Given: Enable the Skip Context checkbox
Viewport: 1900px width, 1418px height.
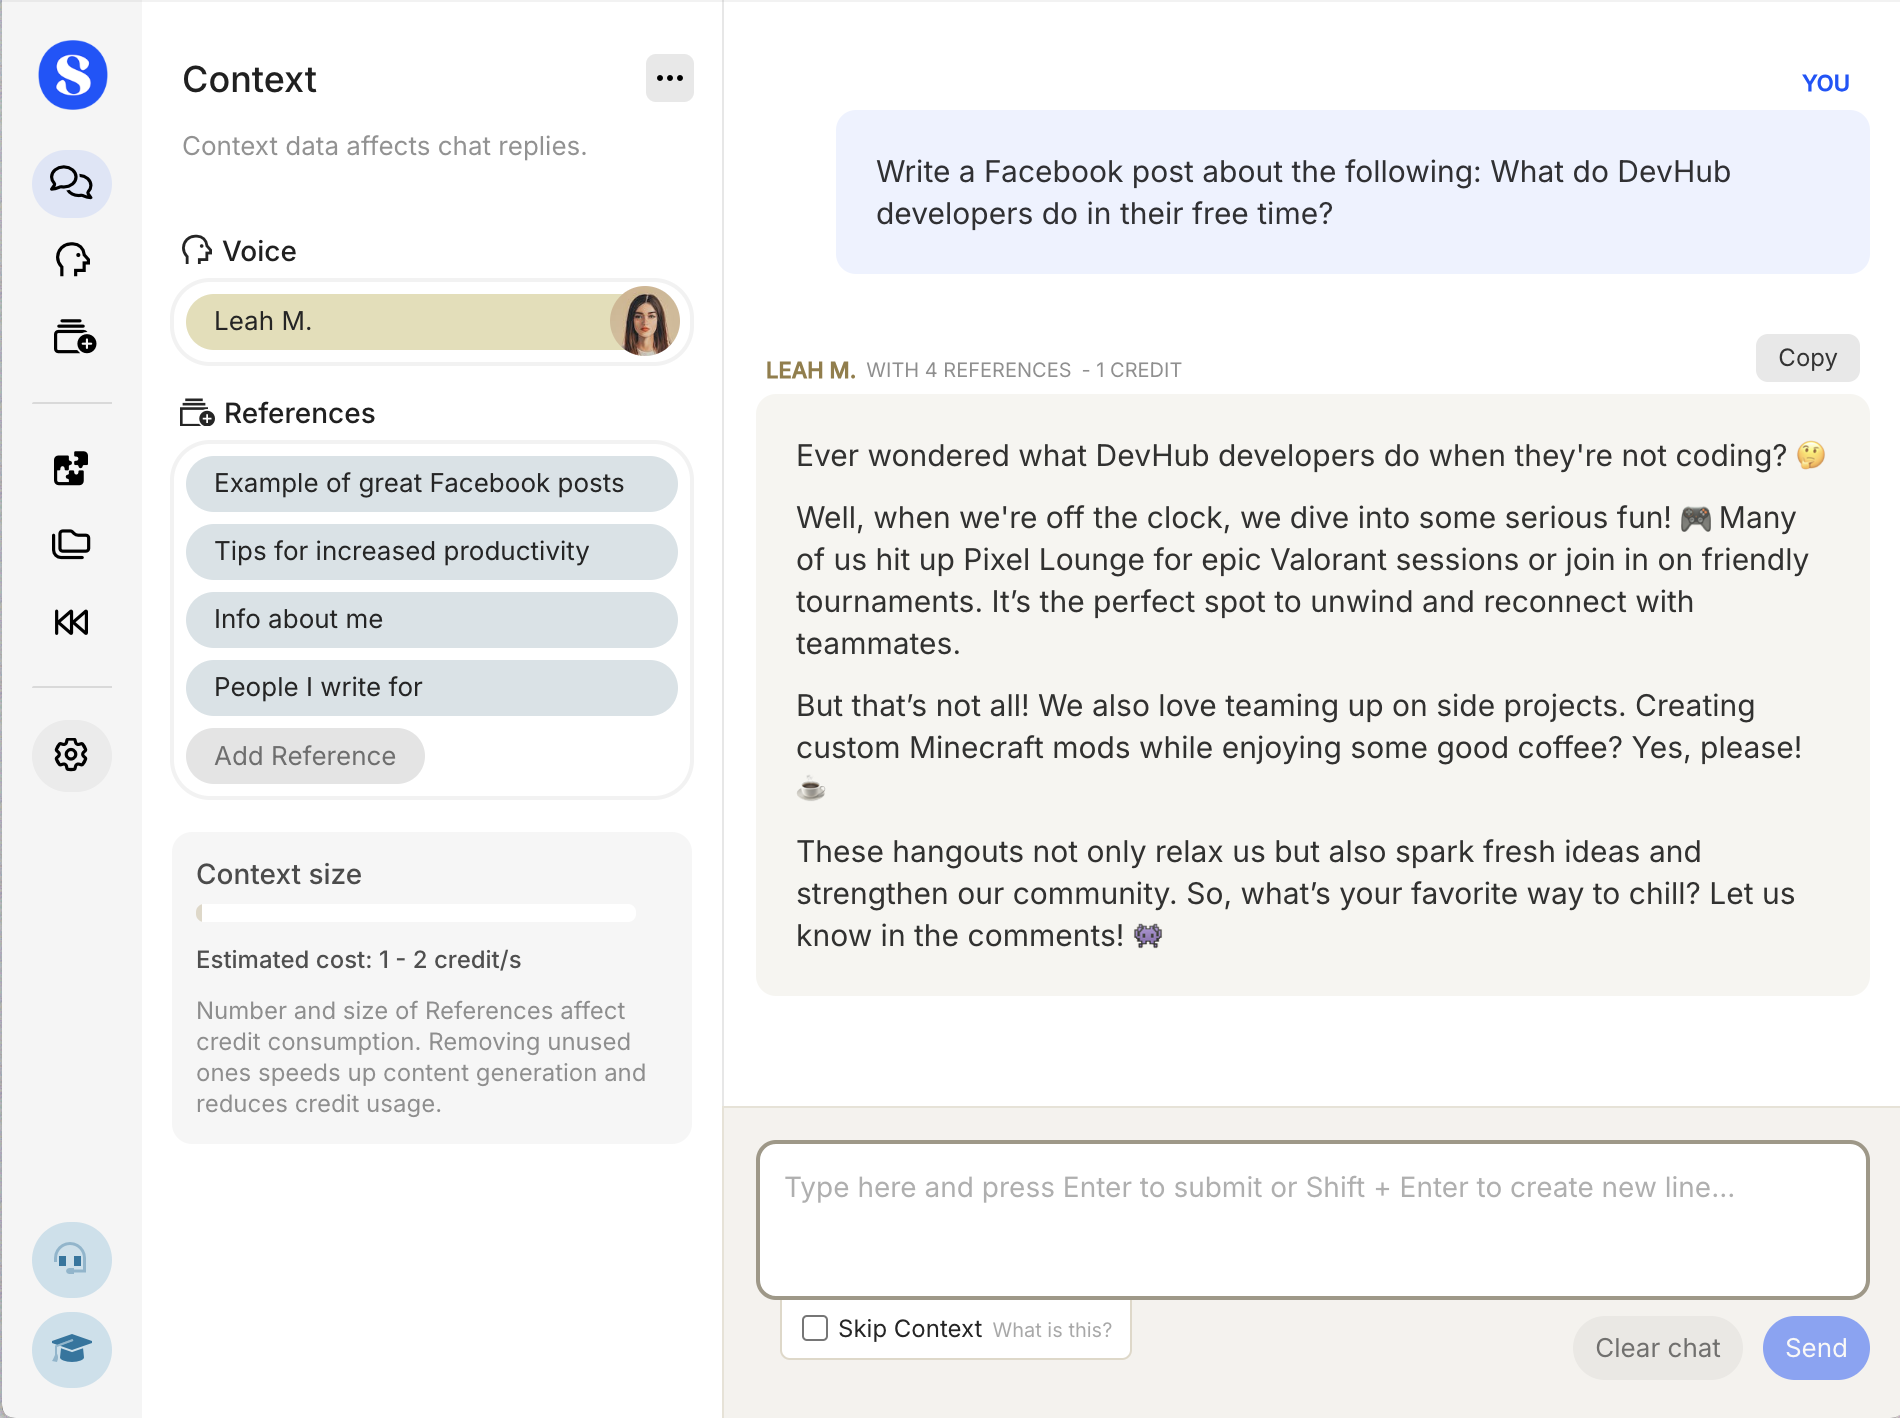Looking at the screenshot, I should [815, 1328].
